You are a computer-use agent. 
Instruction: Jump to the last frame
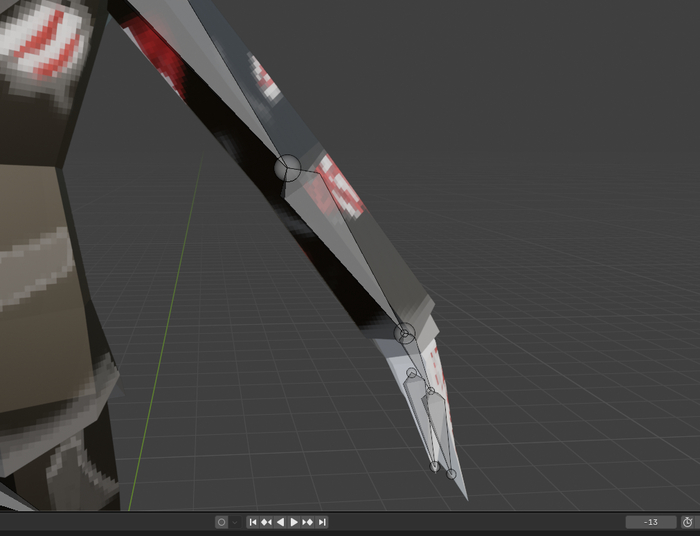click(322, 522)
